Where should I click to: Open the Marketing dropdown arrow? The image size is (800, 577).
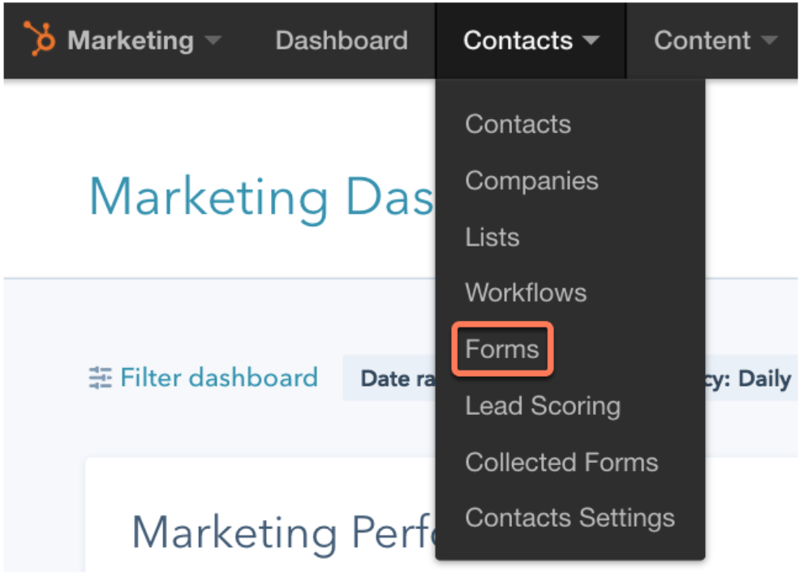pyautogui.click(x=212, y=42)
